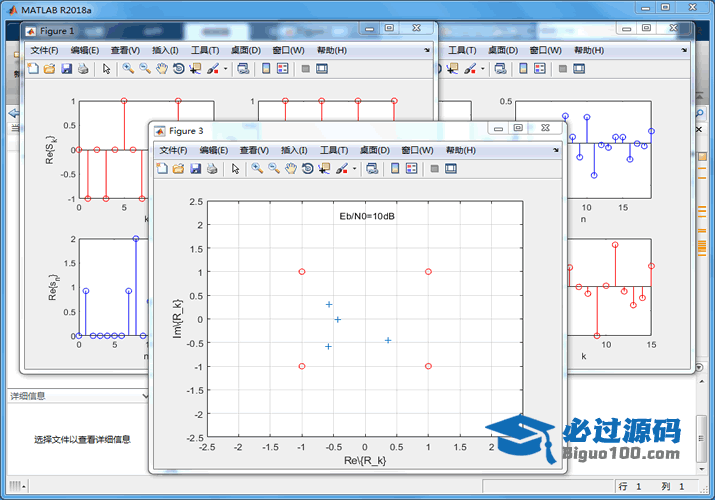
Task: Select Rotate 3D tool in Figure 1
Action: click(x=179, y=69)
